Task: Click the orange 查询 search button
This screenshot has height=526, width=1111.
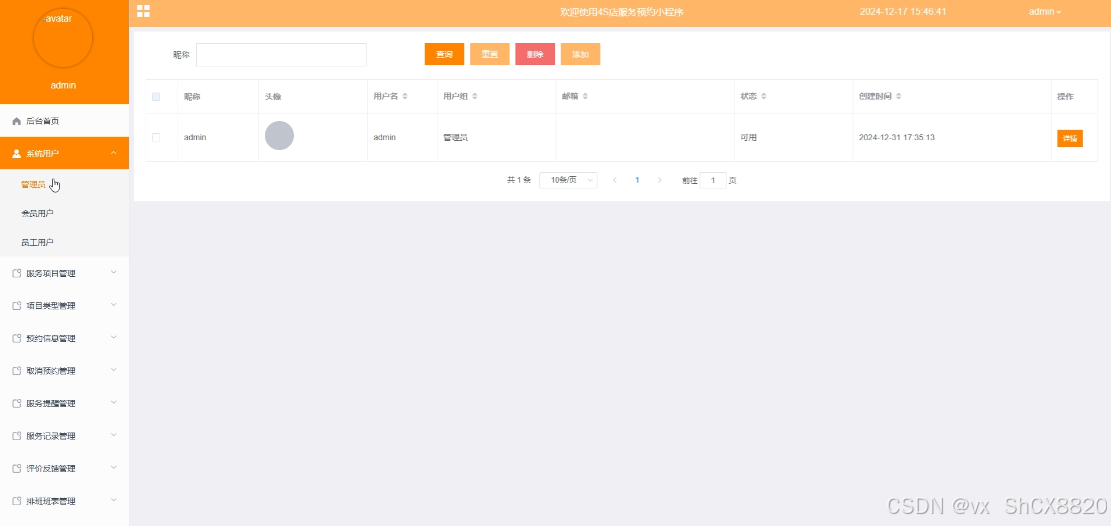Action: [444, 55]
